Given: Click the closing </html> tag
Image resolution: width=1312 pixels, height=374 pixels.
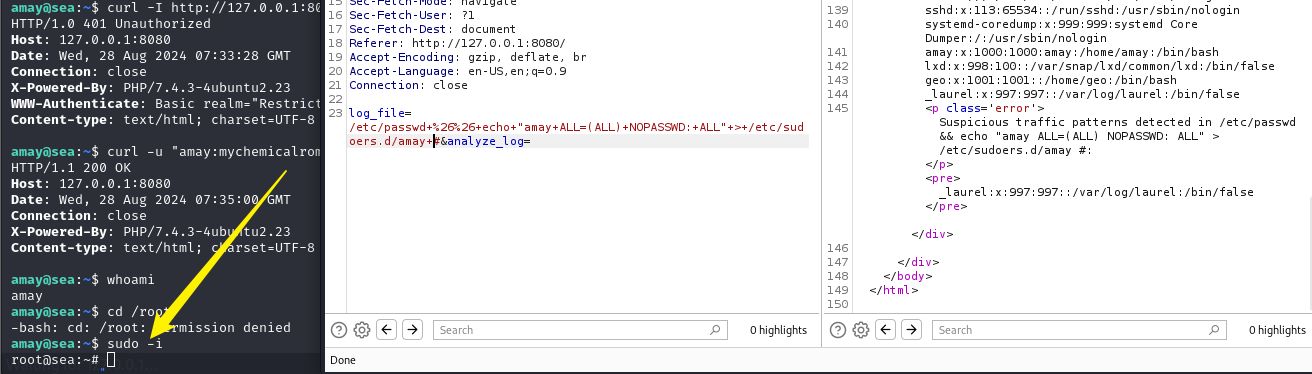Looking at the screenshot, I should (893, 290).
